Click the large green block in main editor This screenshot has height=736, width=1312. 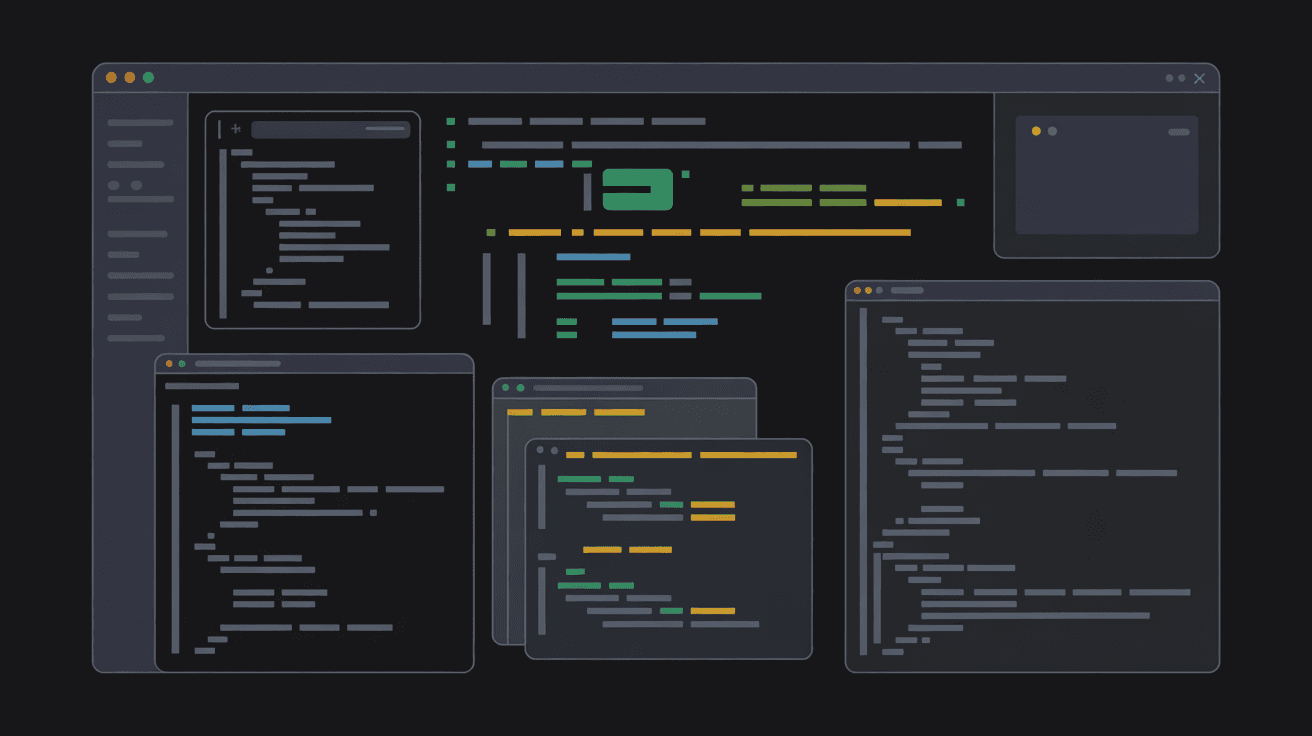637,189
